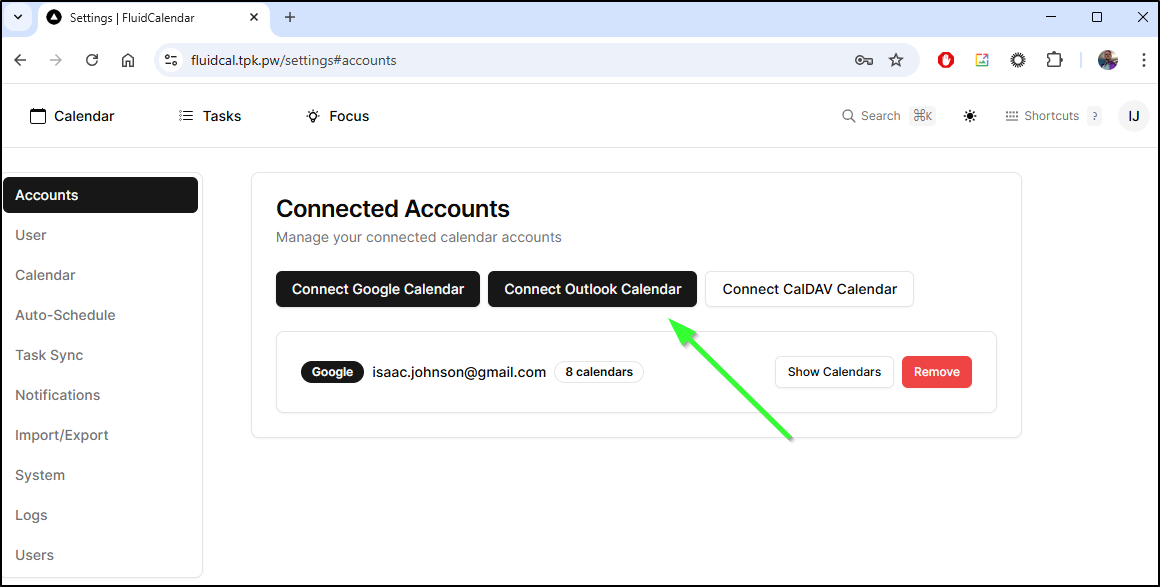The height and width of the screenshot is (587, 1160).
Task: Open the browser home page icon
Action: 128,60
